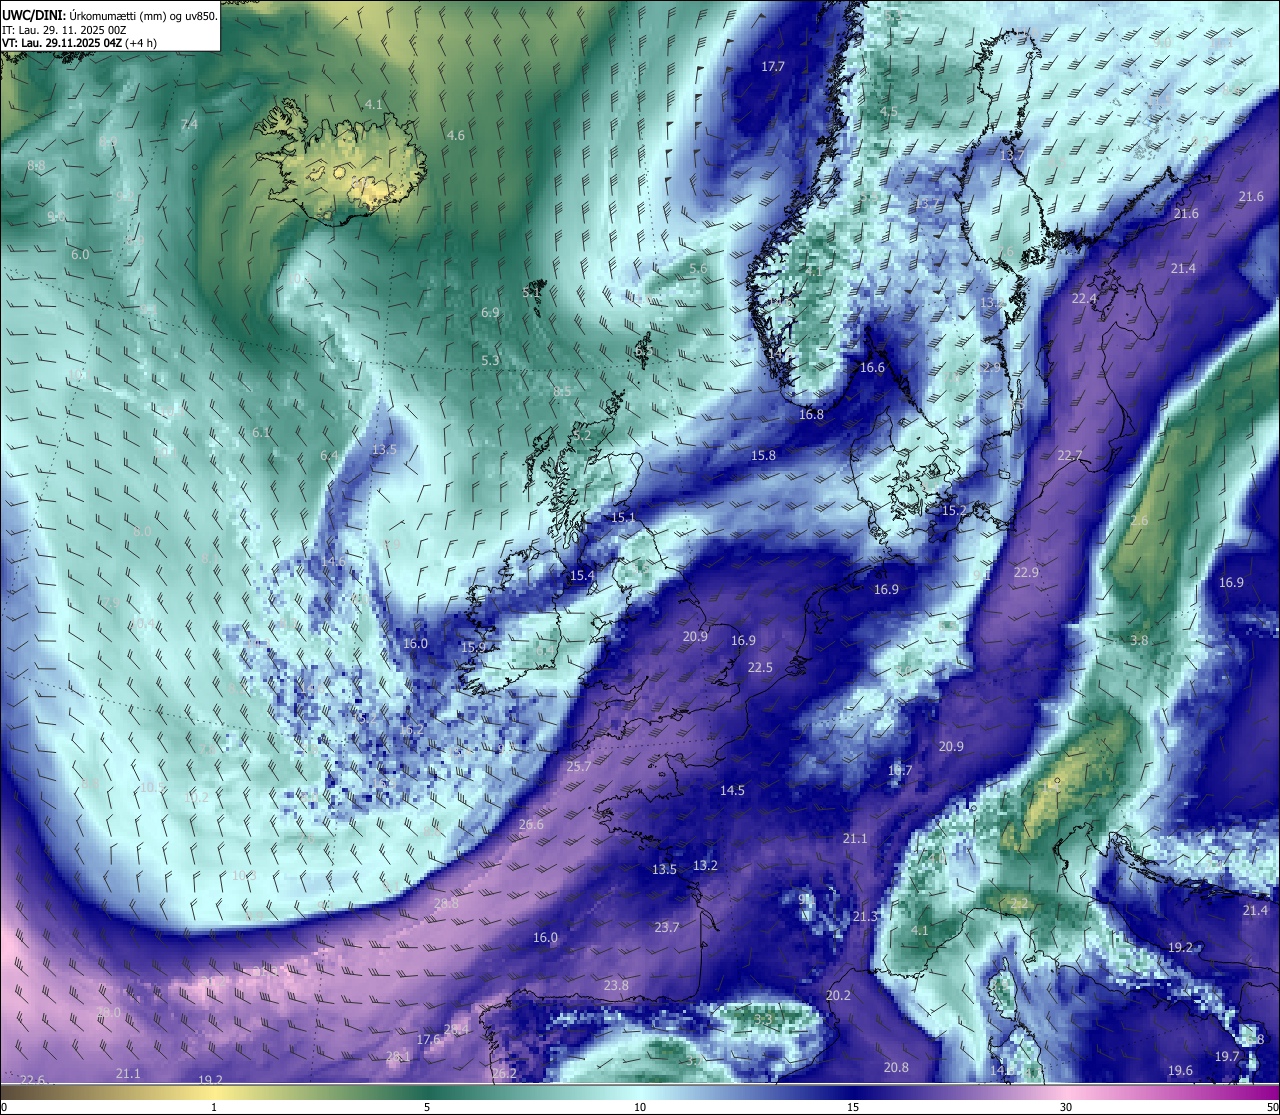The height and width of the screenshot is (1115, 1280).
Task: Select the 21.3 value in southern France
Action: pyautogui.click(x=865, y=917)
